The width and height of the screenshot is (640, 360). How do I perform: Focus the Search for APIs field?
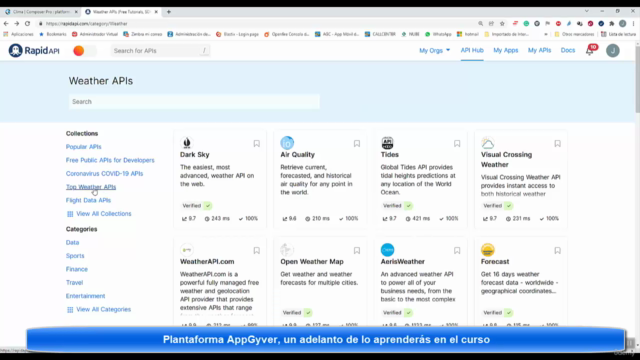[160, 51]
